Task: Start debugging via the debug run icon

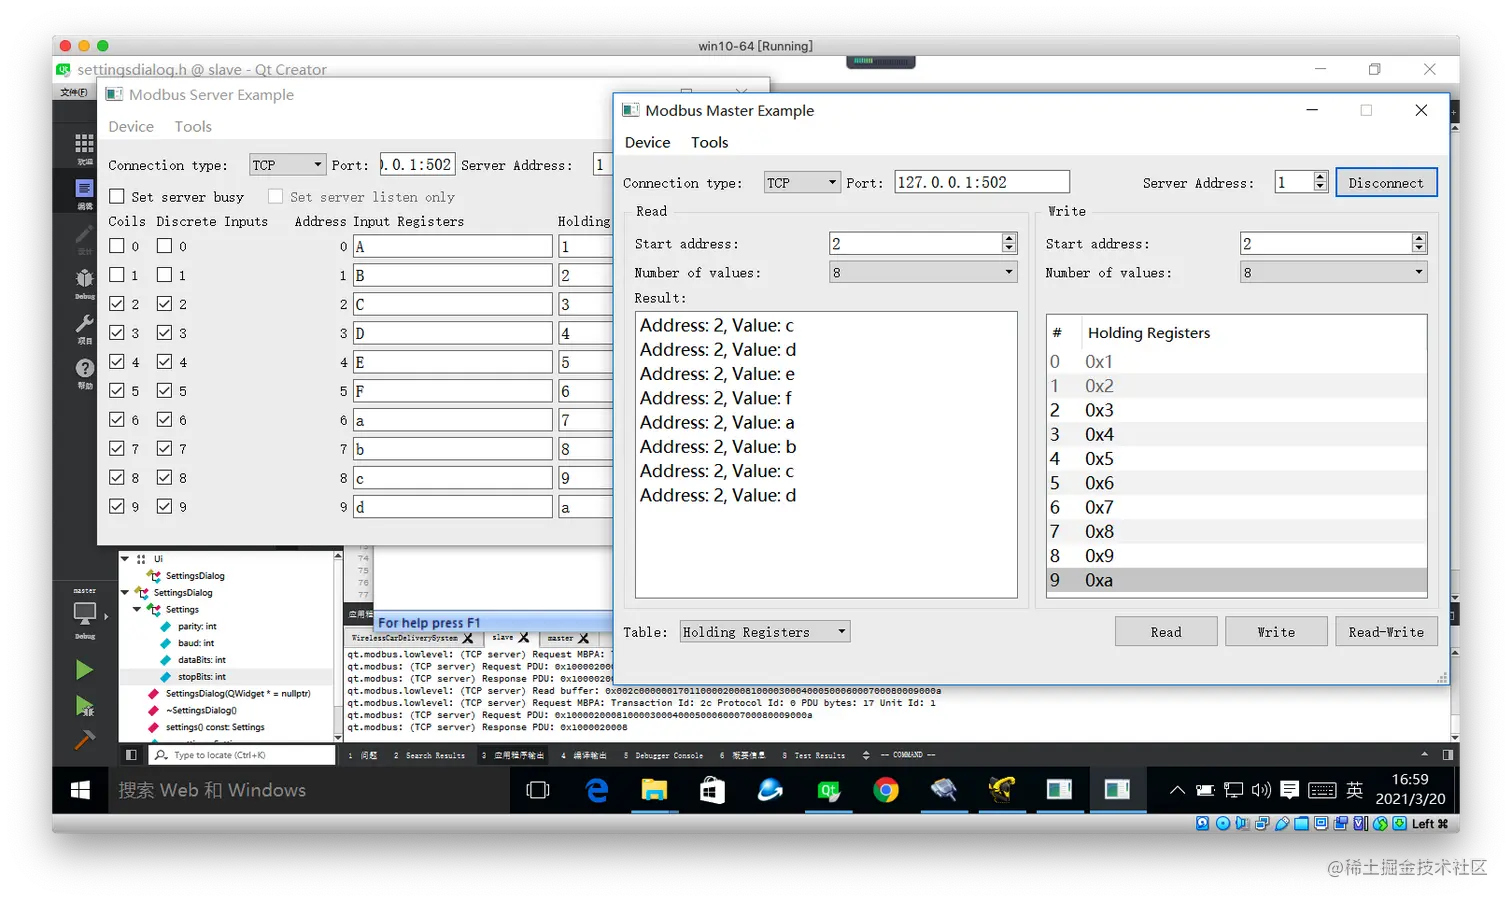Action: pos(85,703)
